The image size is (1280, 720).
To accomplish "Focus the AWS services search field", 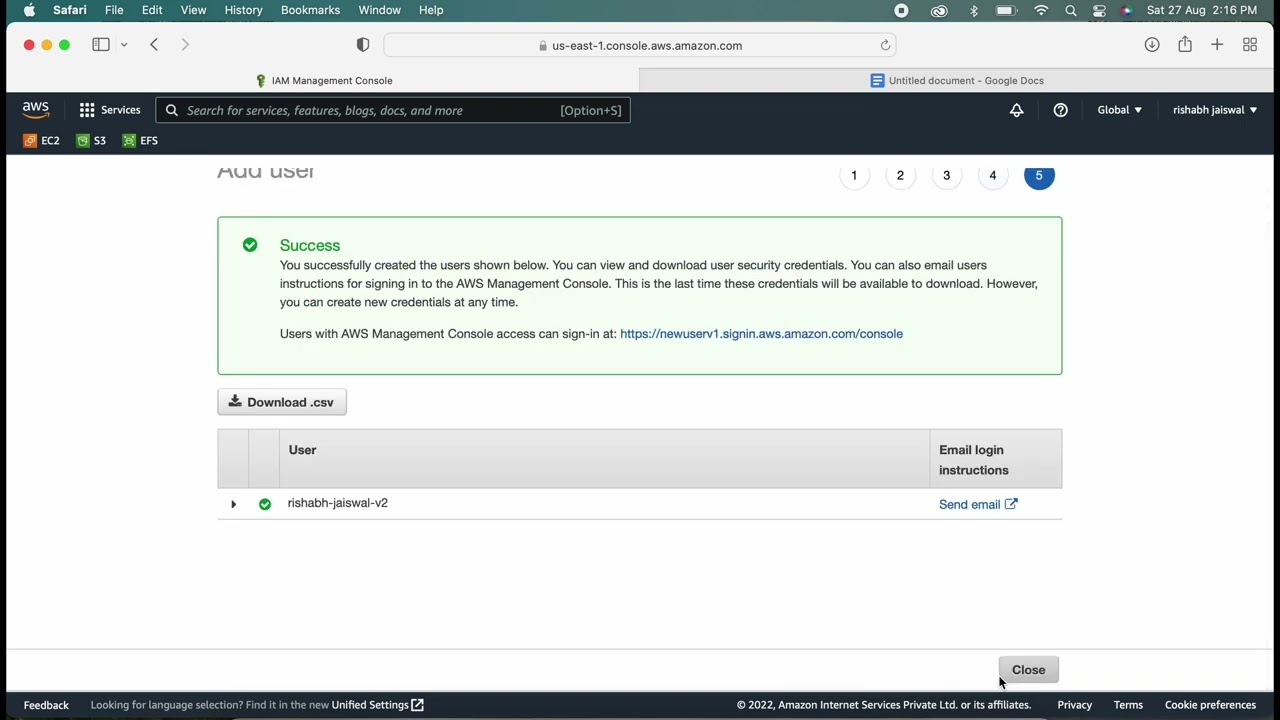I will tap(393, 110).
